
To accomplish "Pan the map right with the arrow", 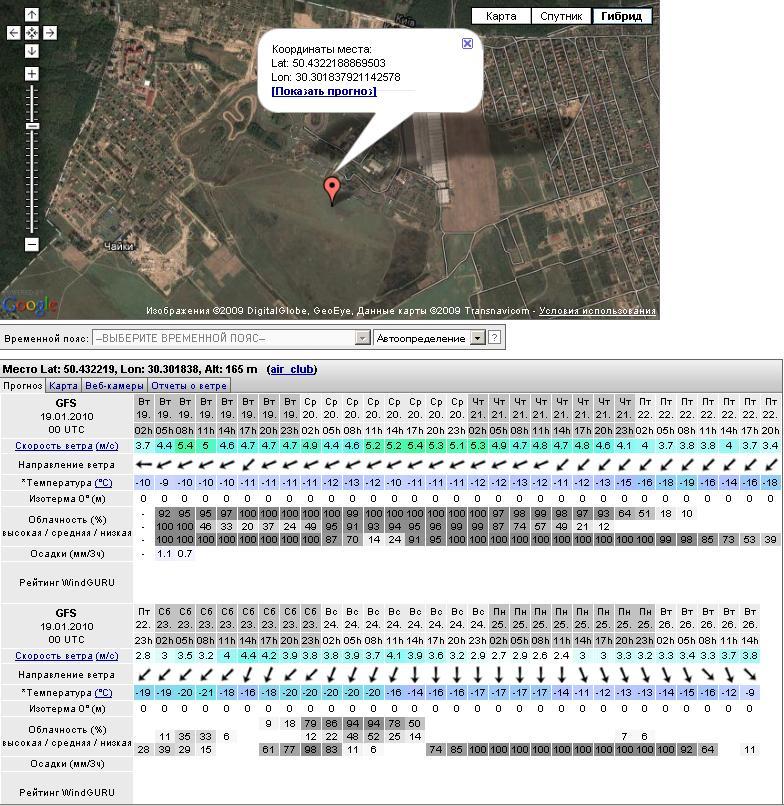I will [50, 33].
